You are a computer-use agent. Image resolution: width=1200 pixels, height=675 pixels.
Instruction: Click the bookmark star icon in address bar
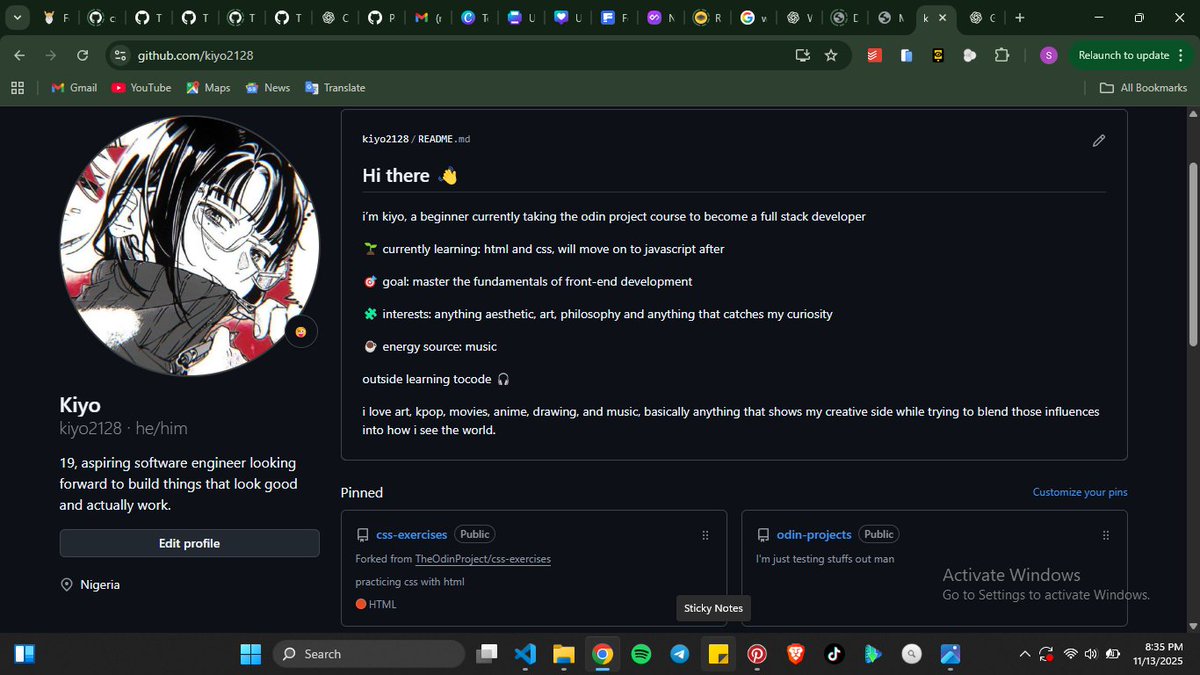pos(831,56)
